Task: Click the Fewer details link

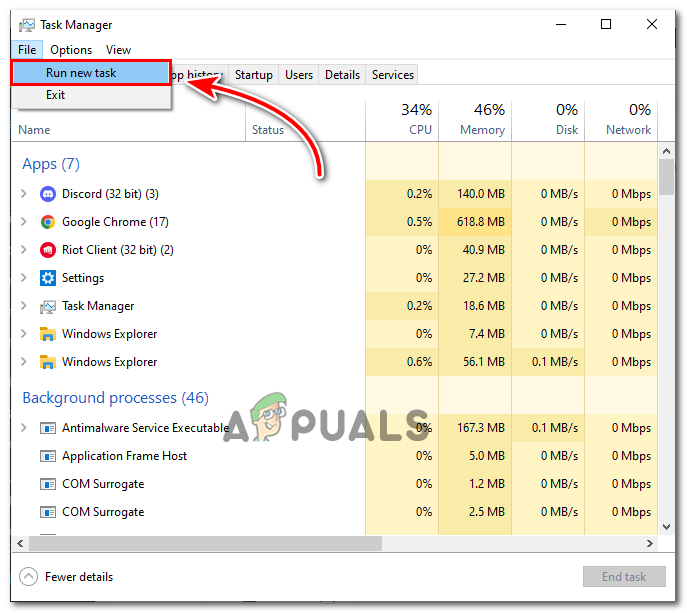Action: tap(79, 577)
